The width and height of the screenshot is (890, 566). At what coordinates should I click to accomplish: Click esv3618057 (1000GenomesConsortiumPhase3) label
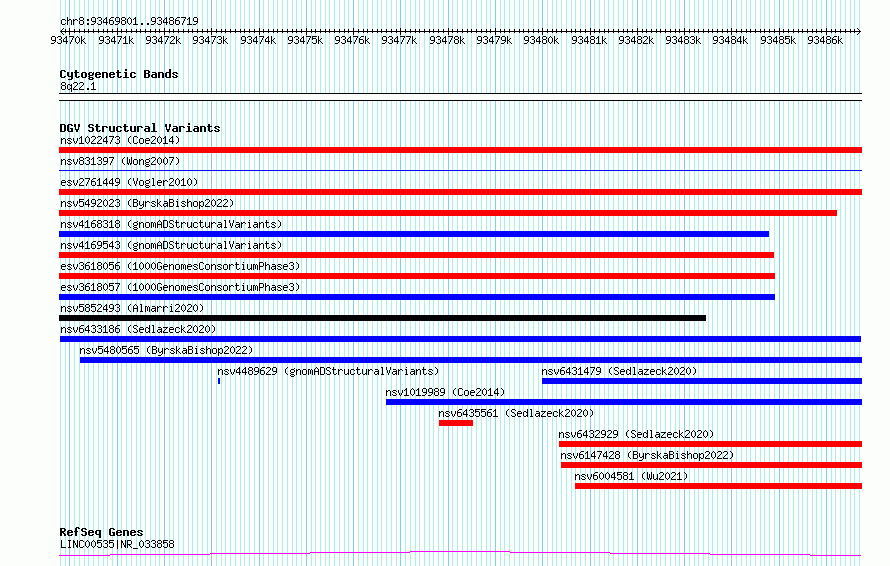(180, 287)
